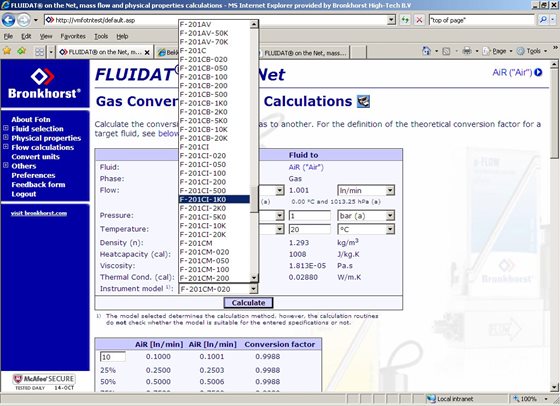Image resolution: width=560 pixels, height=406 pixels.
Task: Select F-201CI-2K0 in the model list
Action: tap(214, 208)
